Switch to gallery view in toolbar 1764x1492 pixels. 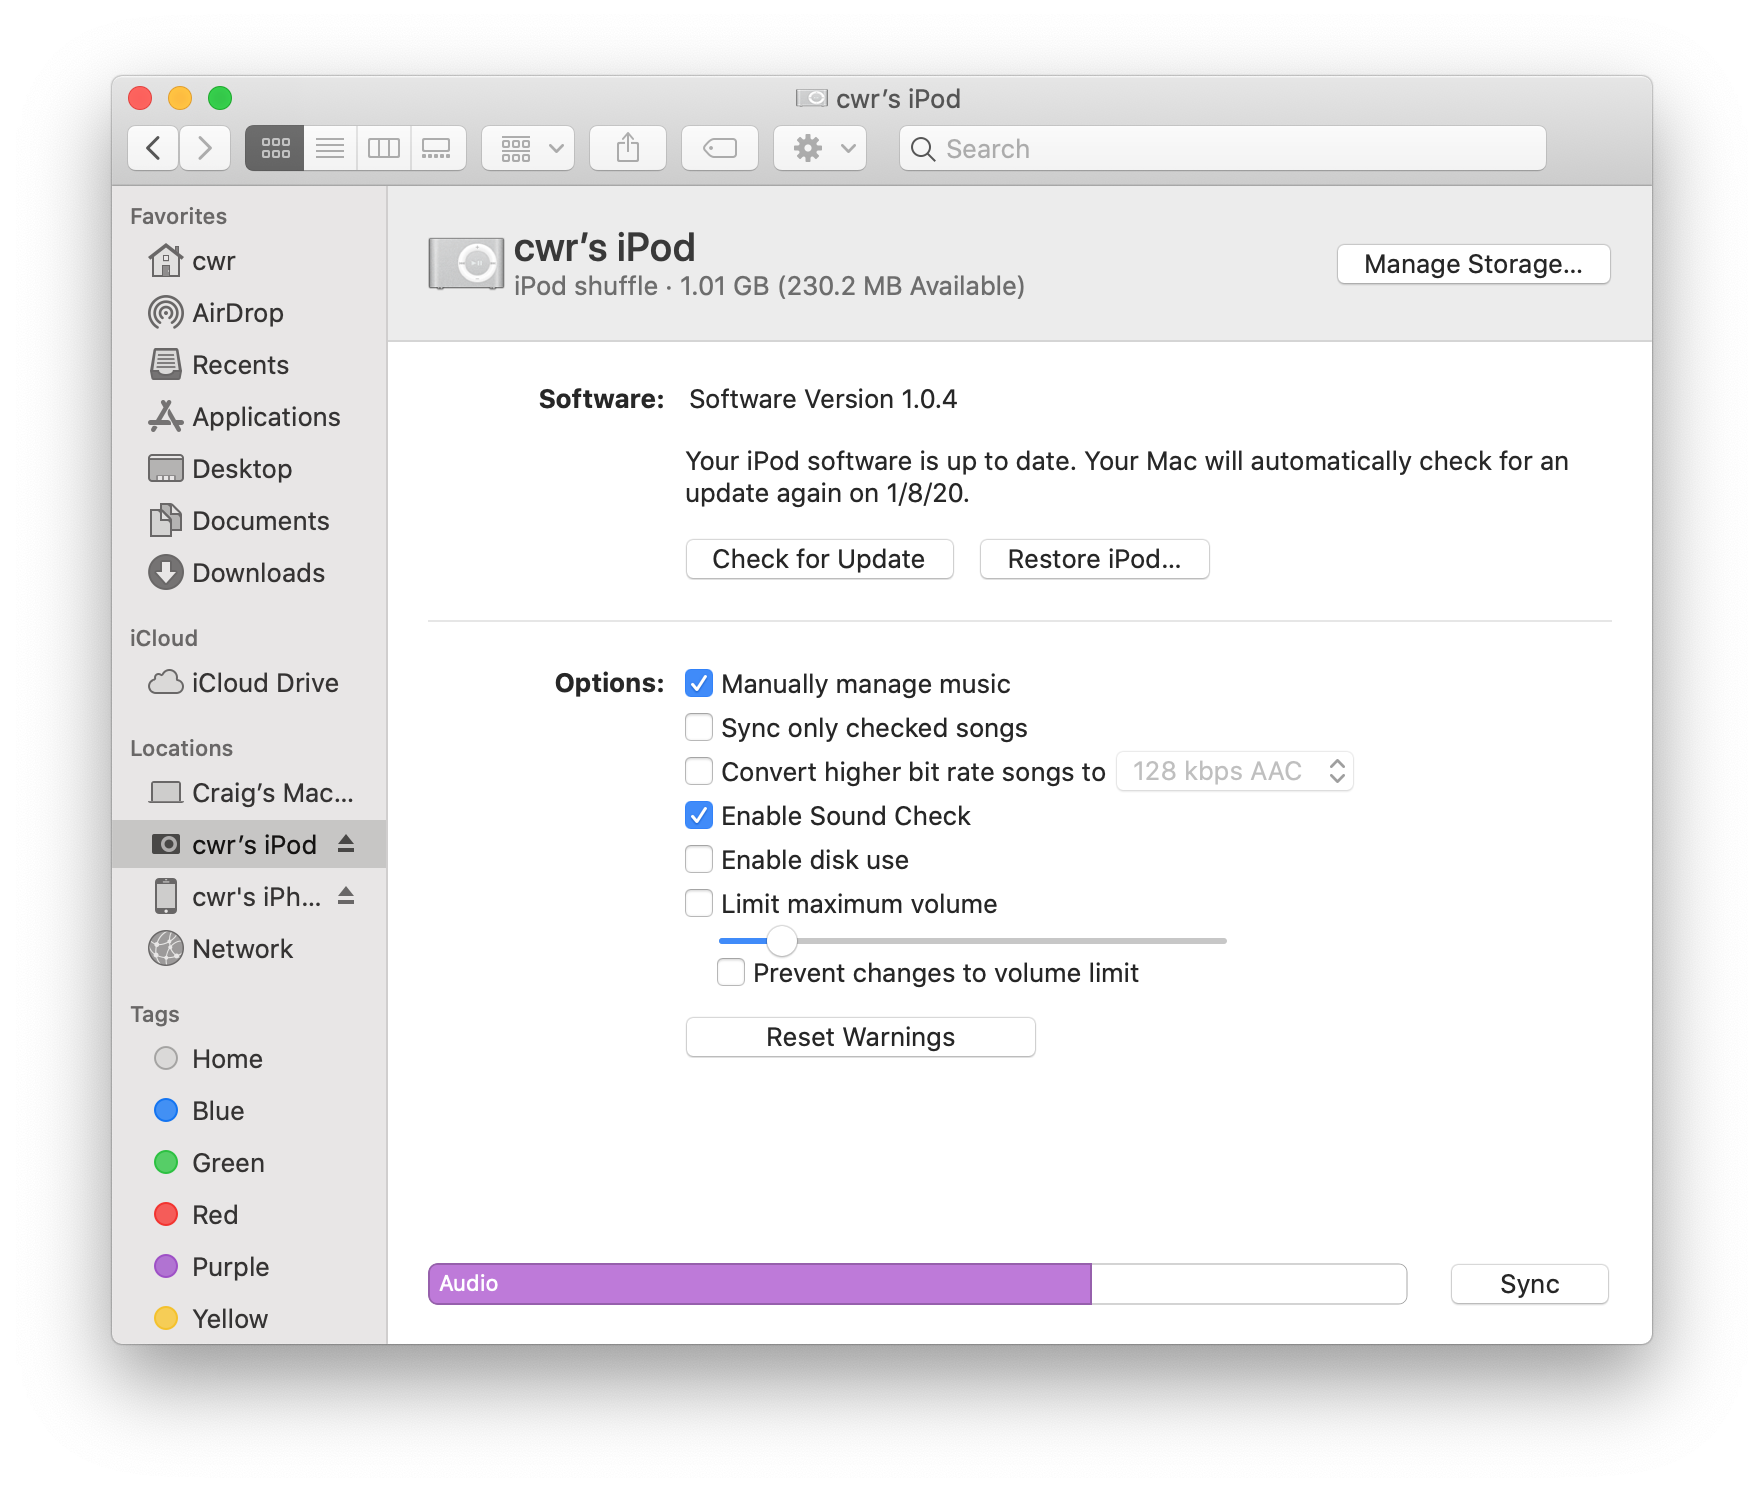[x=437, y=149]
